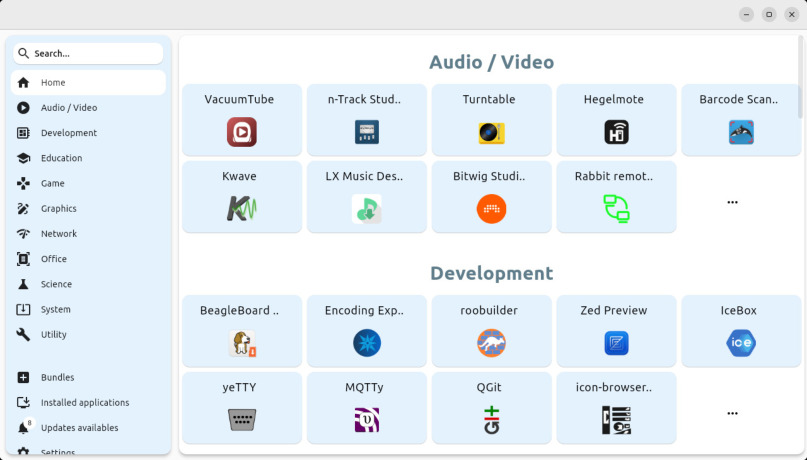Switch to the Science category
Screen dimensions: 807x460
coord(56,284)
